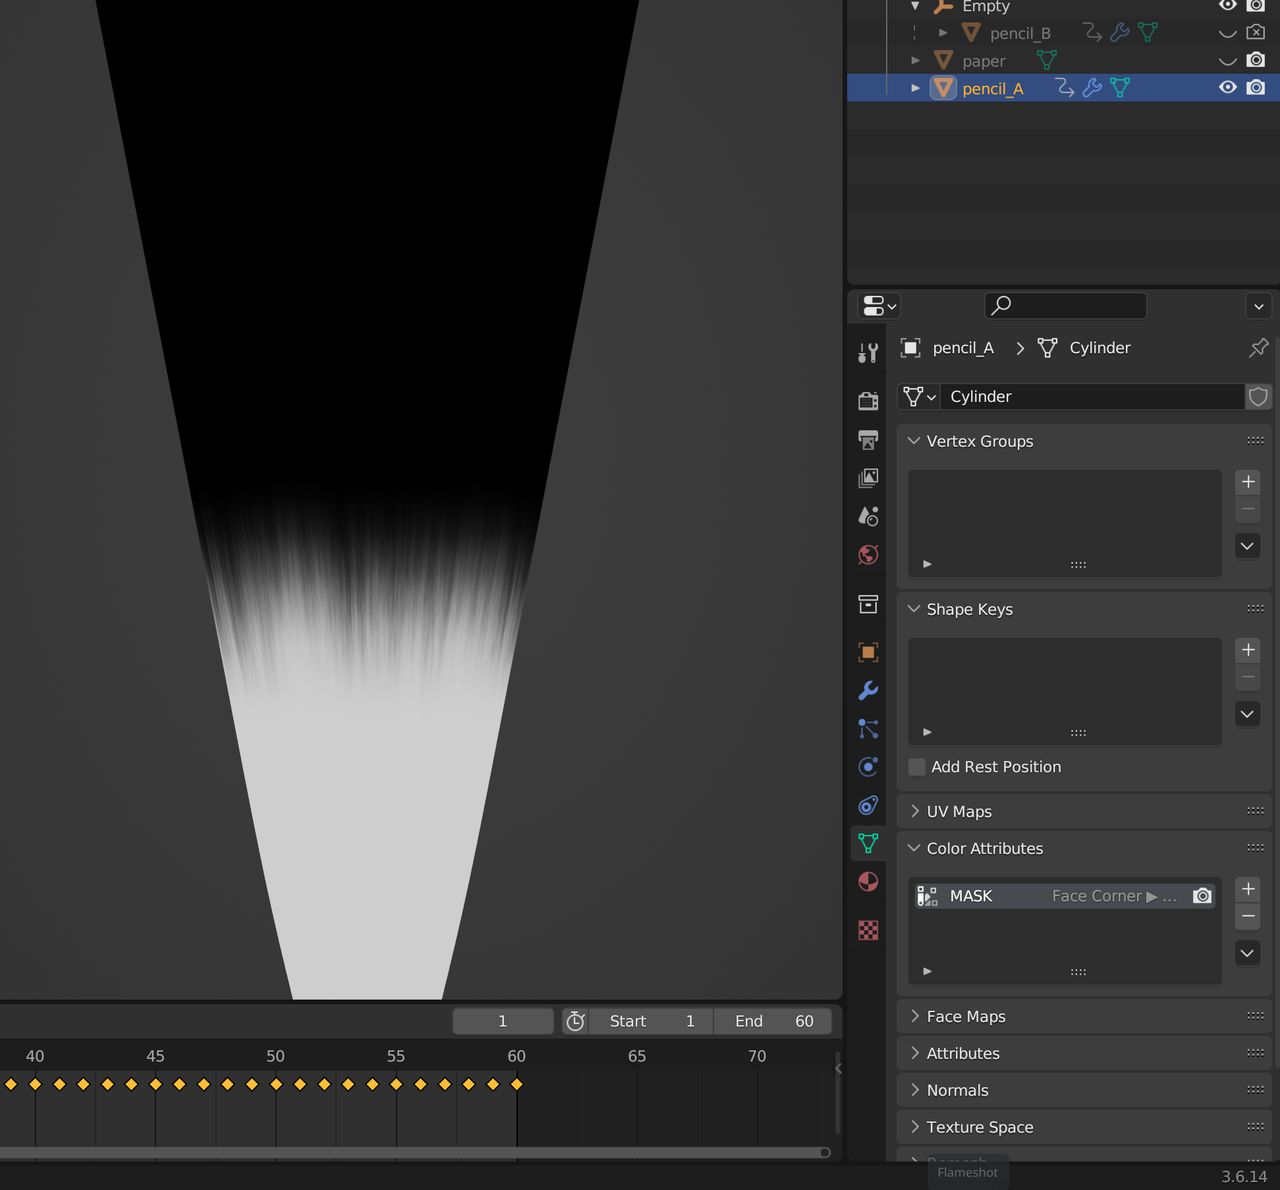Open the Physics properties tab
Image resolution: width=1280 pixels, height=1190 pixels.
point(868,767)
